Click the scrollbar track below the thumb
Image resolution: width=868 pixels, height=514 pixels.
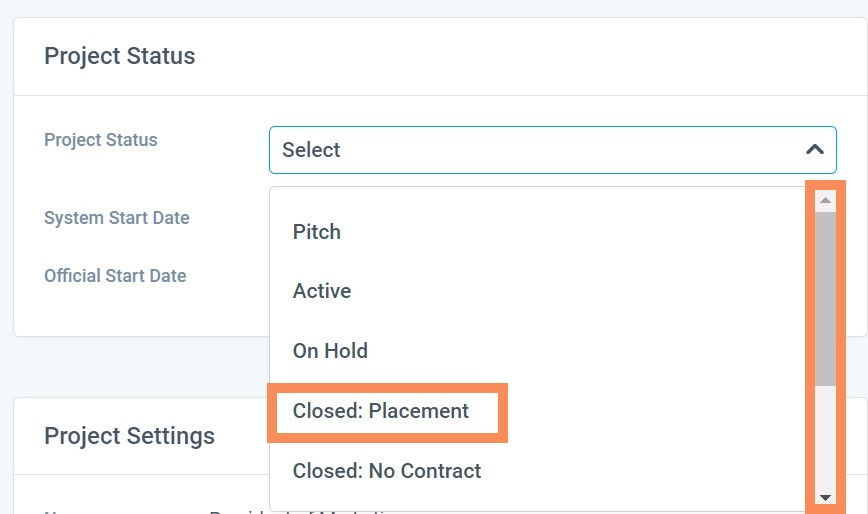pos(825,438)
